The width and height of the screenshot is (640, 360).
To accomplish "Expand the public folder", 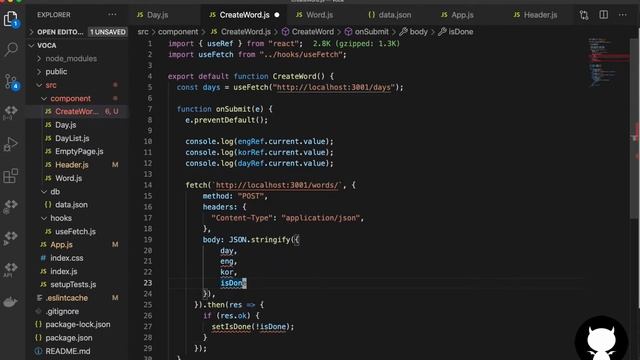I will (x=56, y=72).
